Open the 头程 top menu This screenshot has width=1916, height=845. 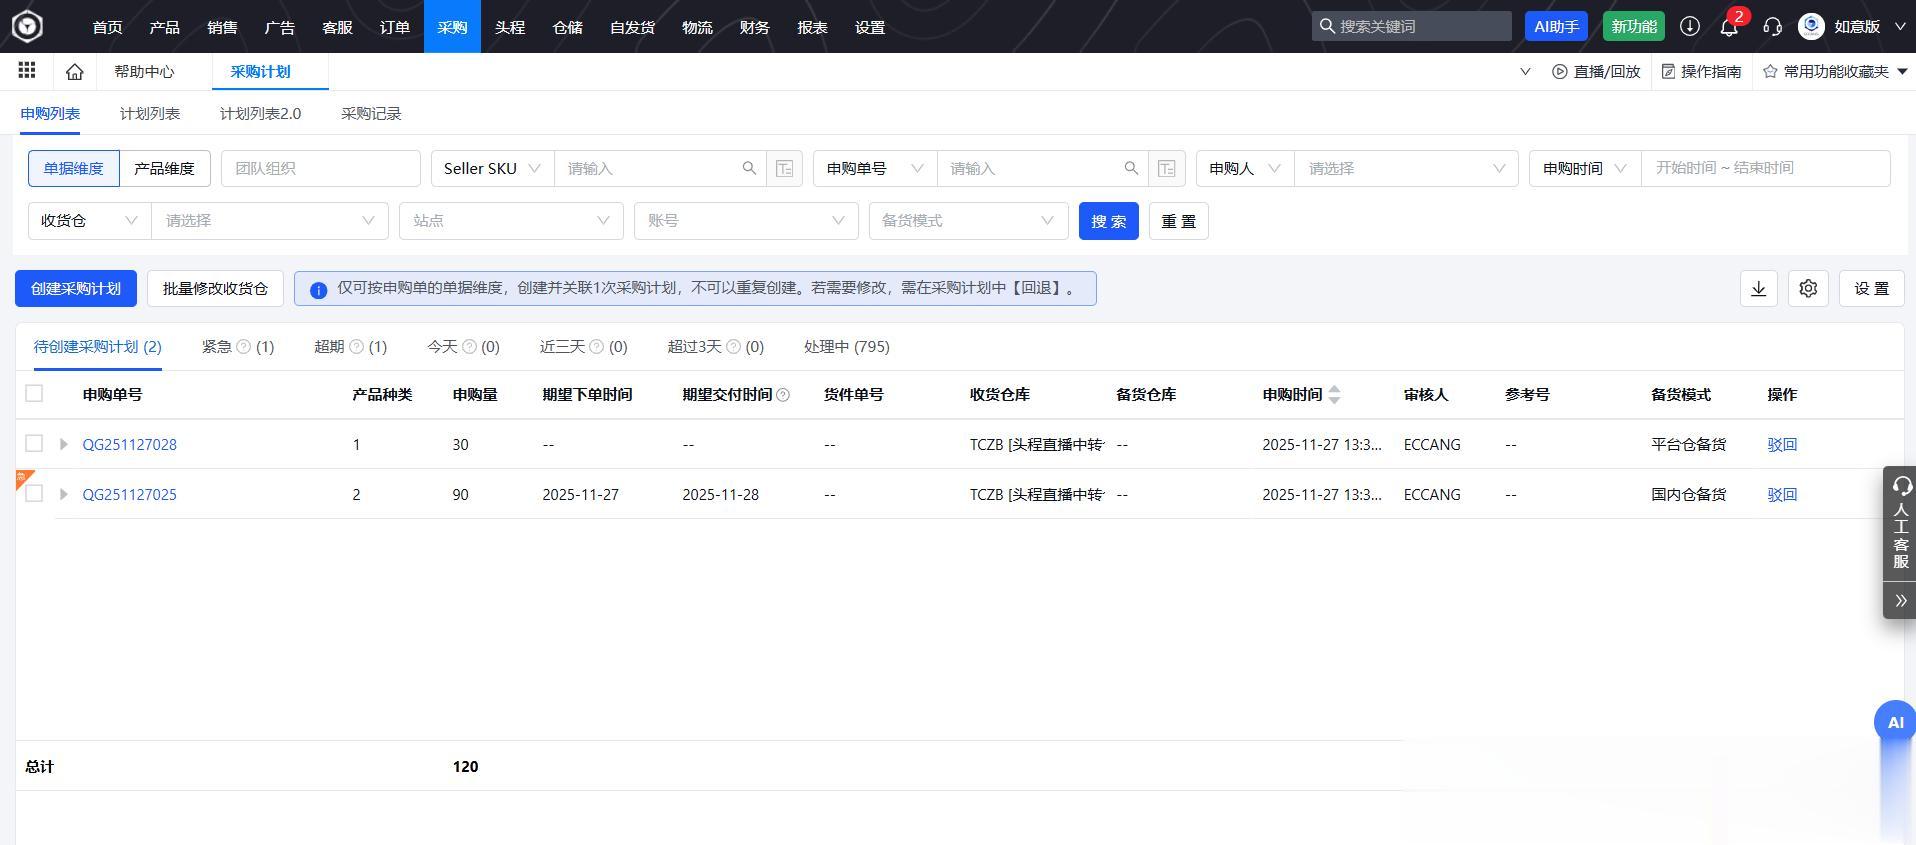[510, 26]
